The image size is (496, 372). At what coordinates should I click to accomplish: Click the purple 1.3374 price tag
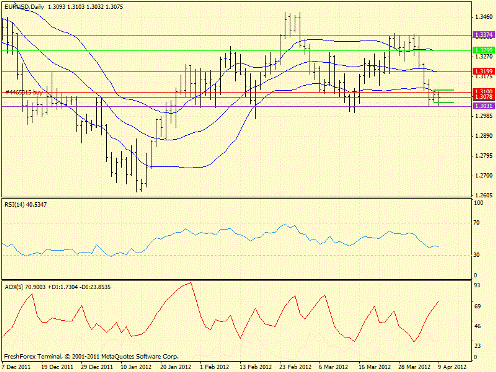click(484, 35)
